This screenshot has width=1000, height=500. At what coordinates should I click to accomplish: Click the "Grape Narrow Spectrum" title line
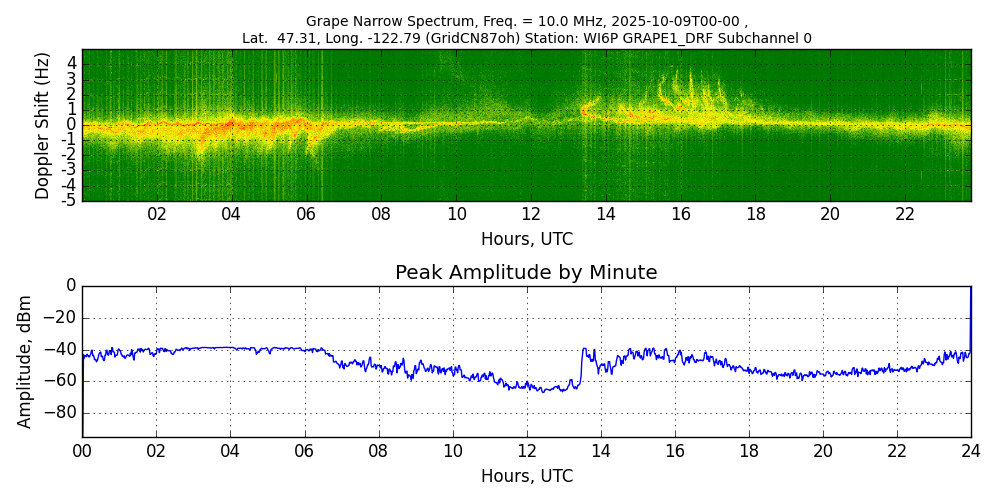[526, 21]
